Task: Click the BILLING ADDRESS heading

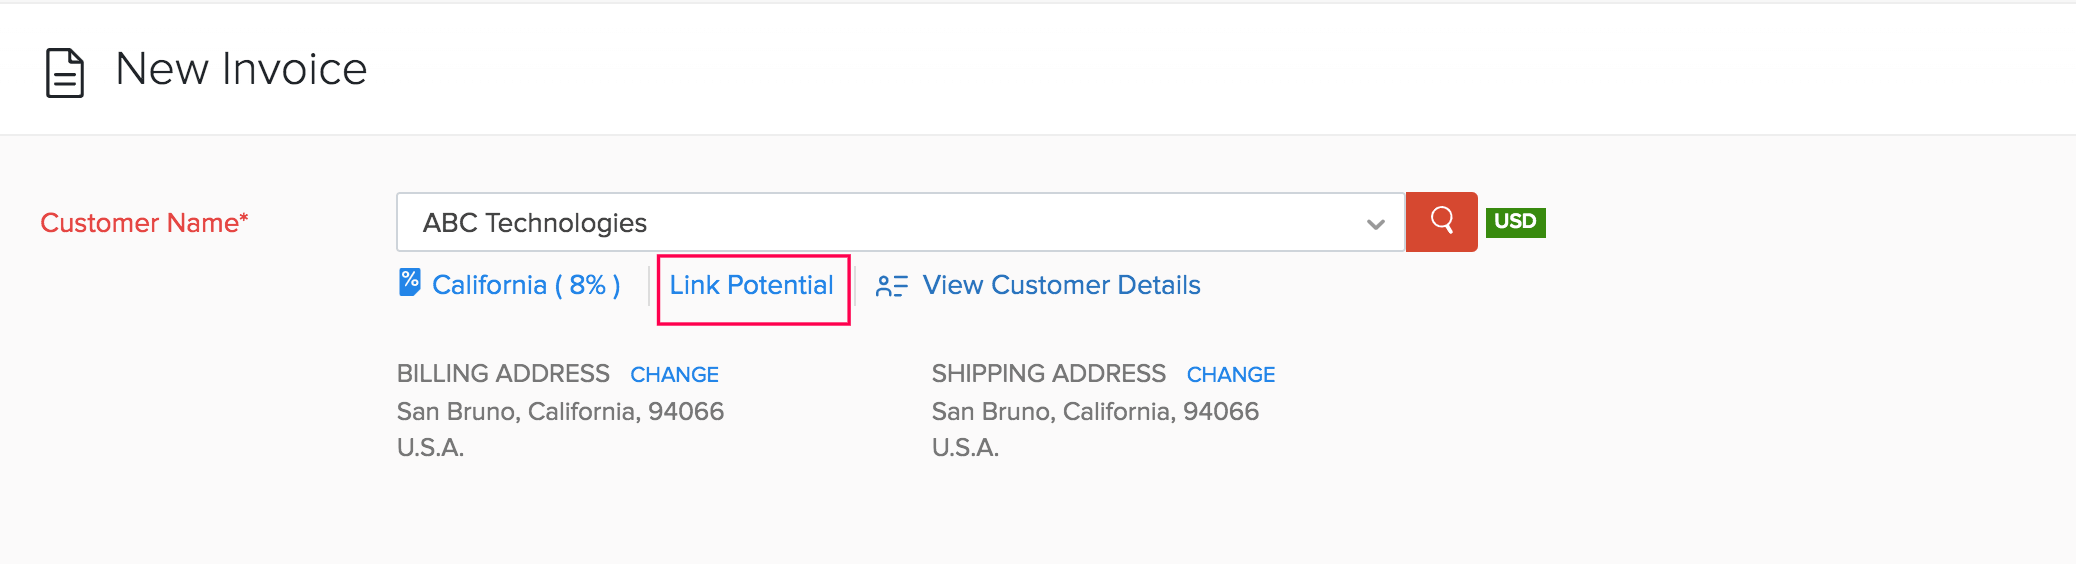Action: point(503,374)
